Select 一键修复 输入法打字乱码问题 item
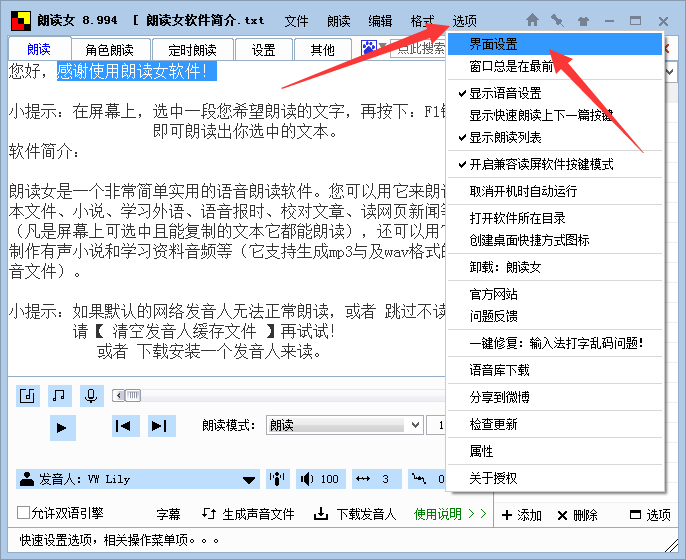 (x=555, y=343)
